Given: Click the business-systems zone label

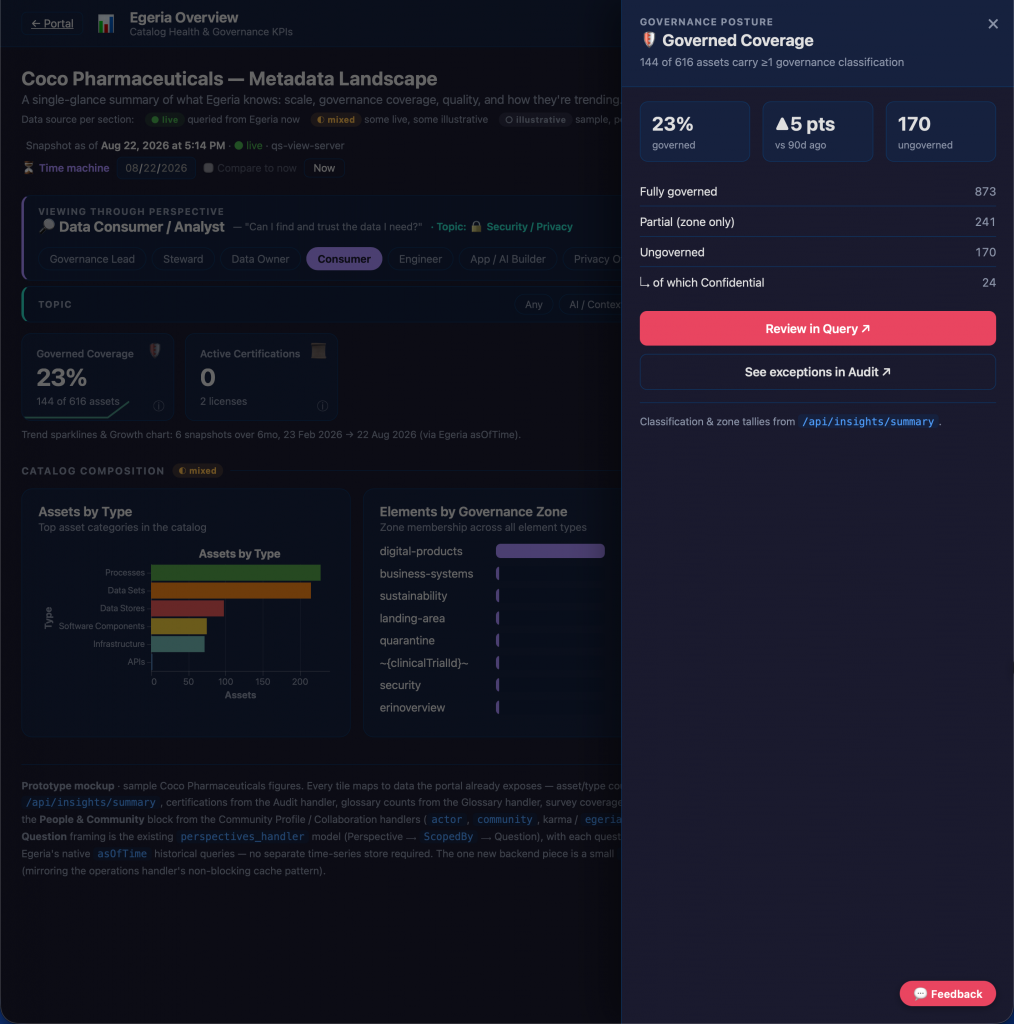Looking at the screenshot, I should tap(426, 573).
